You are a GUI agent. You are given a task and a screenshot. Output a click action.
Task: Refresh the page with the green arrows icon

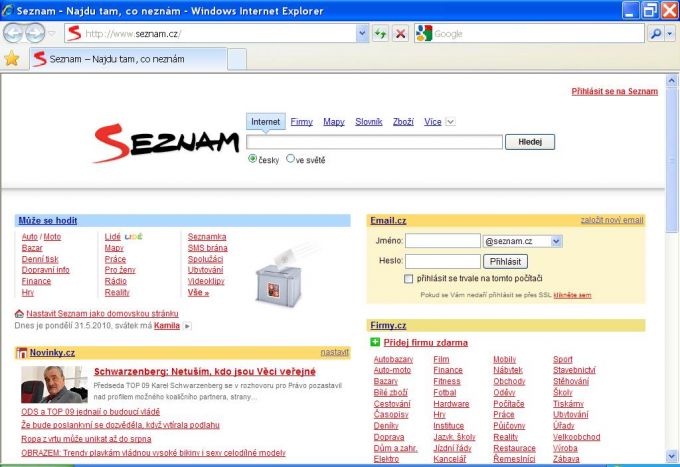(x=380, y=33)
